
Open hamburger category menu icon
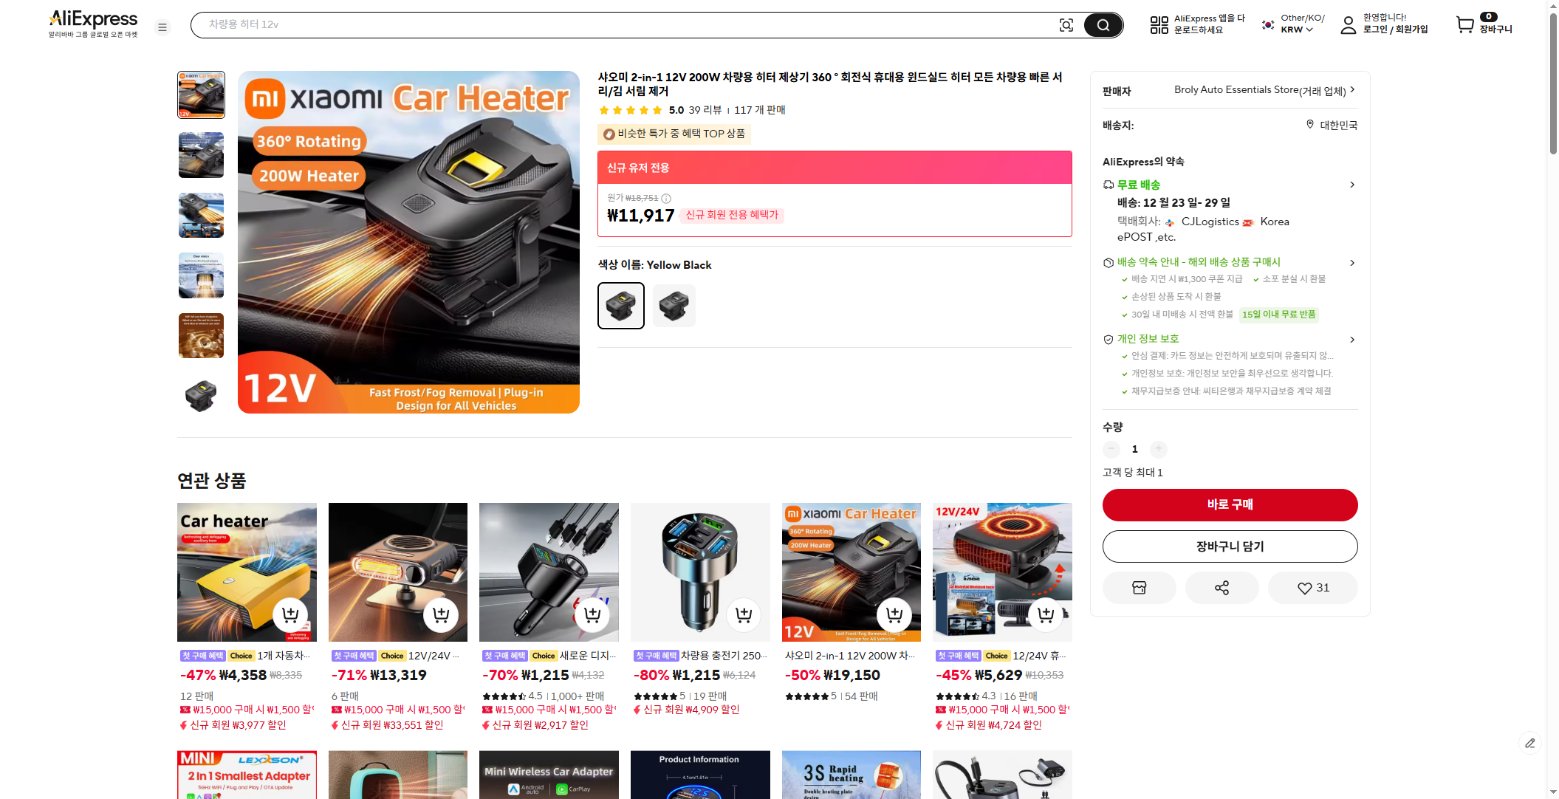point(162,27)
